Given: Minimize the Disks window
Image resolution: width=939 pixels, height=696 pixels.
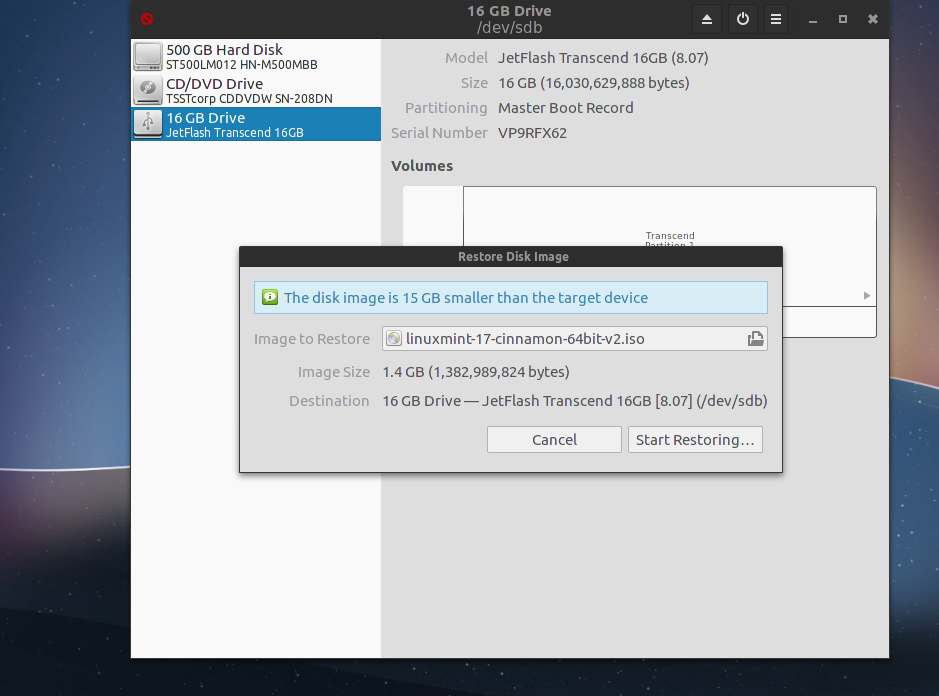Looking at the screenshot, I should pyautogui.click(x=813, y=20).
